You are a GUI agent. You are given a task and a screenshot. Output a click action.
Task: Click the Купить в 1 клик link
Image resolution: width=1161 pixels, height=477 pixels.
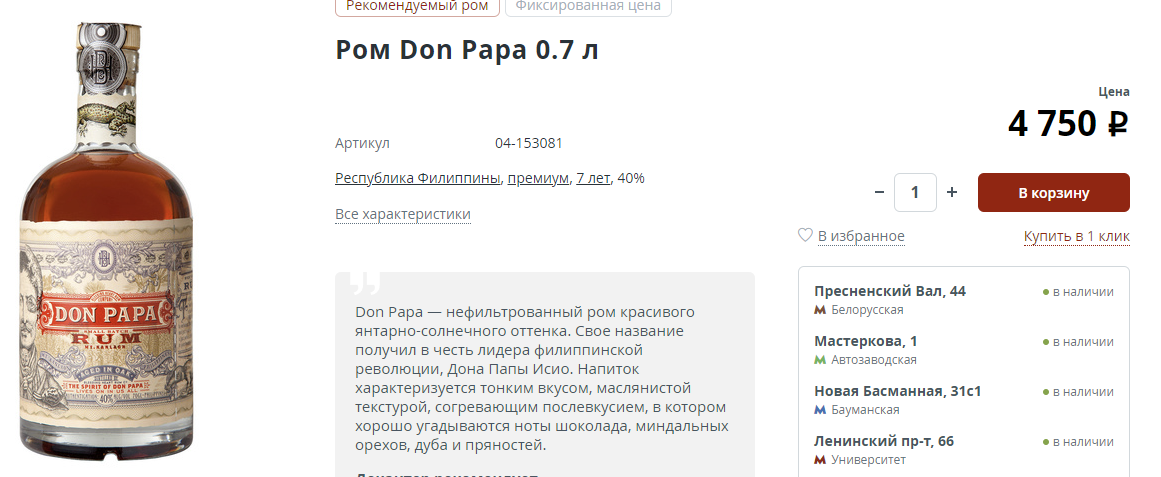[1077, 236]
